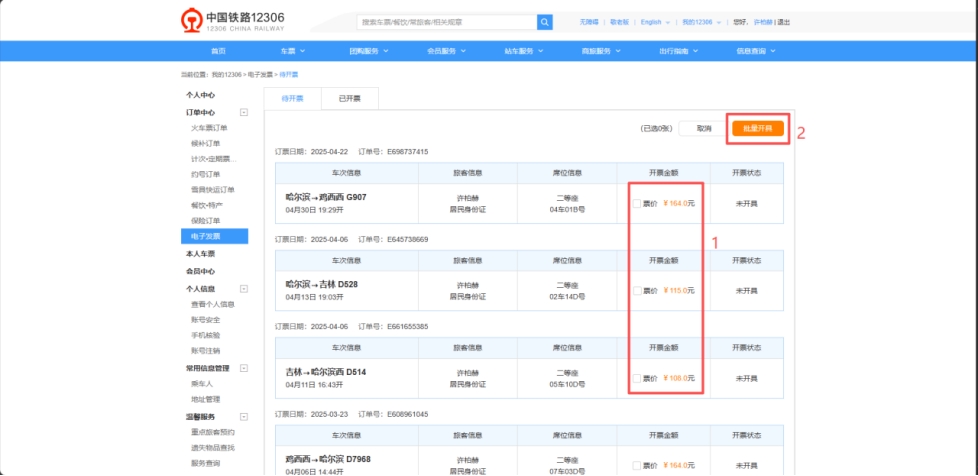
Task: Click the username link after 您好
Action: [763, 22]
